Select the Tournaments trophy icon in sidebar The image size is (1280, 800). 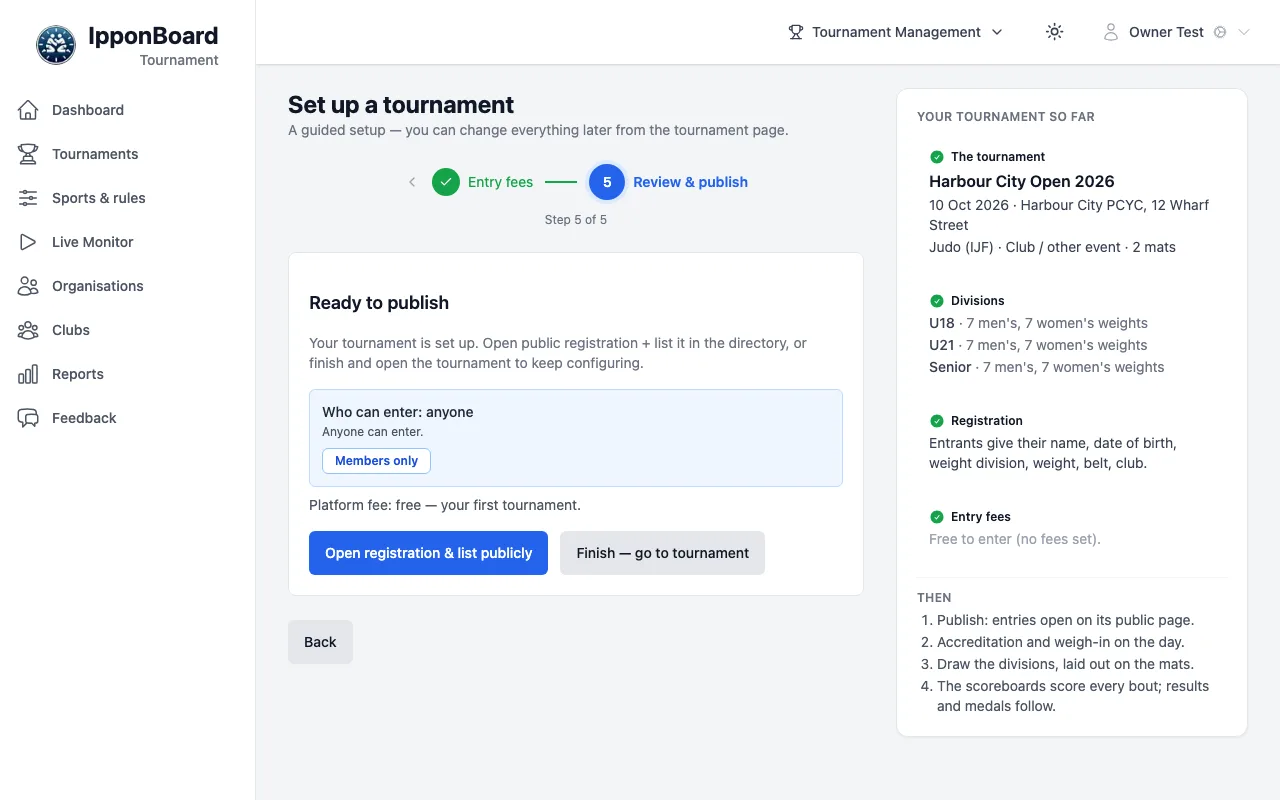click(x=28, y=154)
